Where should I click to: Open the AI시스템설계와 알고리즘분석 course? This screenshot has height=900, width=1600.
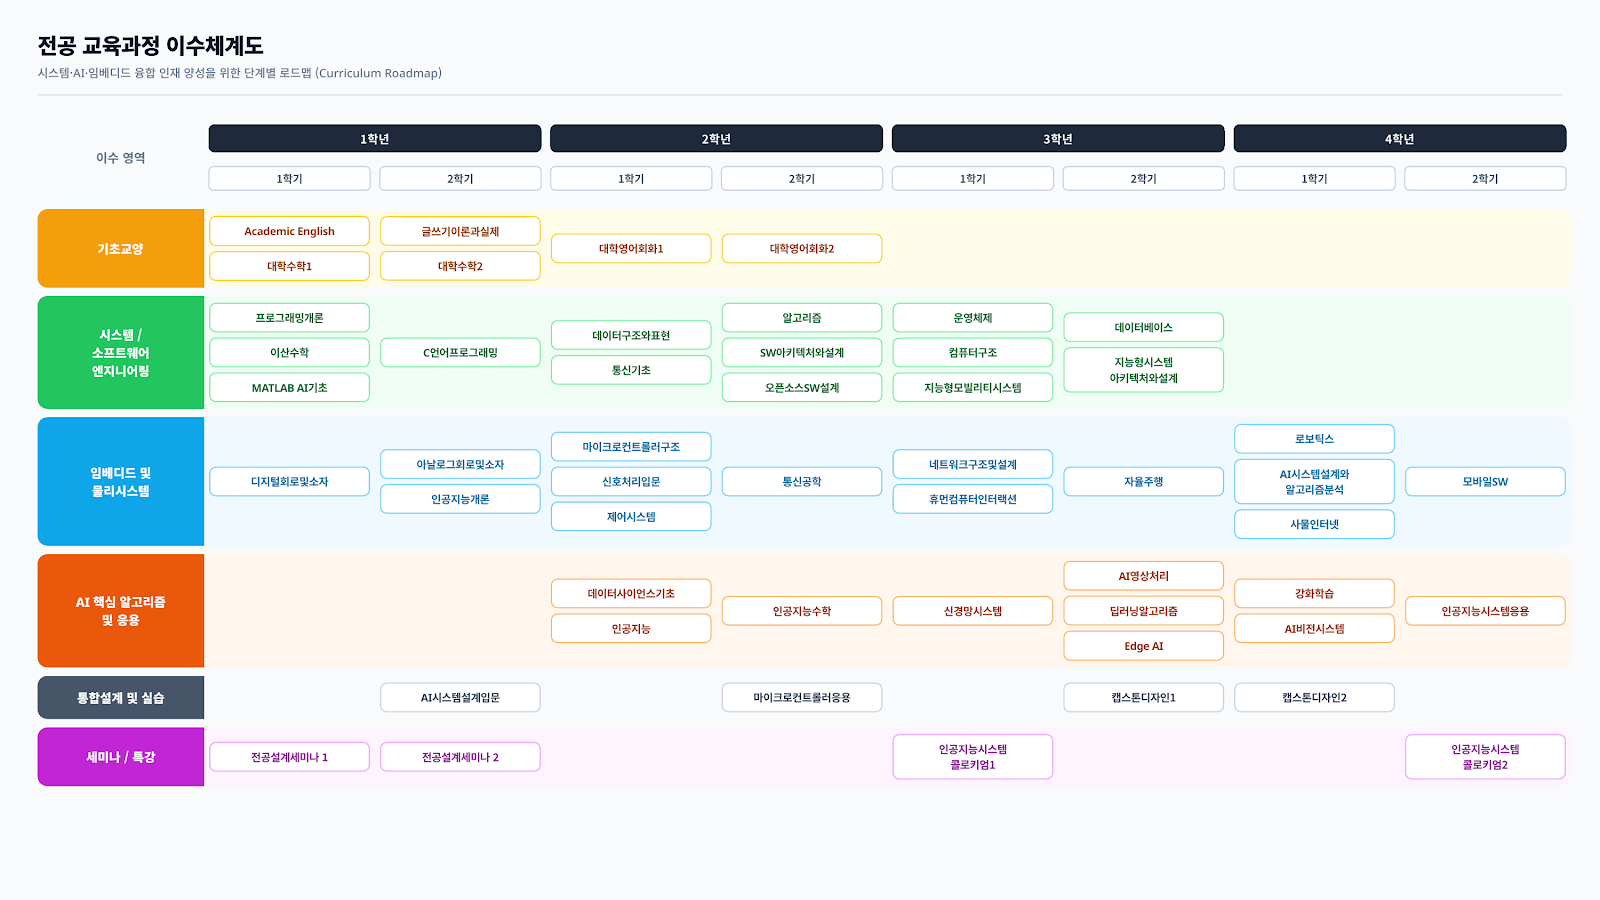point(1315,481)
